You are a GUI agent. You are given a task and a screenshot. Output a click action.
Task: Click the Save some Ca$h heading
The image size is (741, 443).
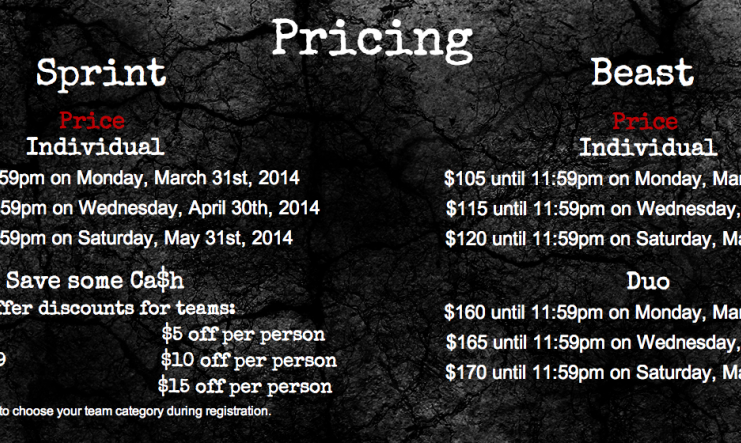pyautogui.click(x=95, y=280)
